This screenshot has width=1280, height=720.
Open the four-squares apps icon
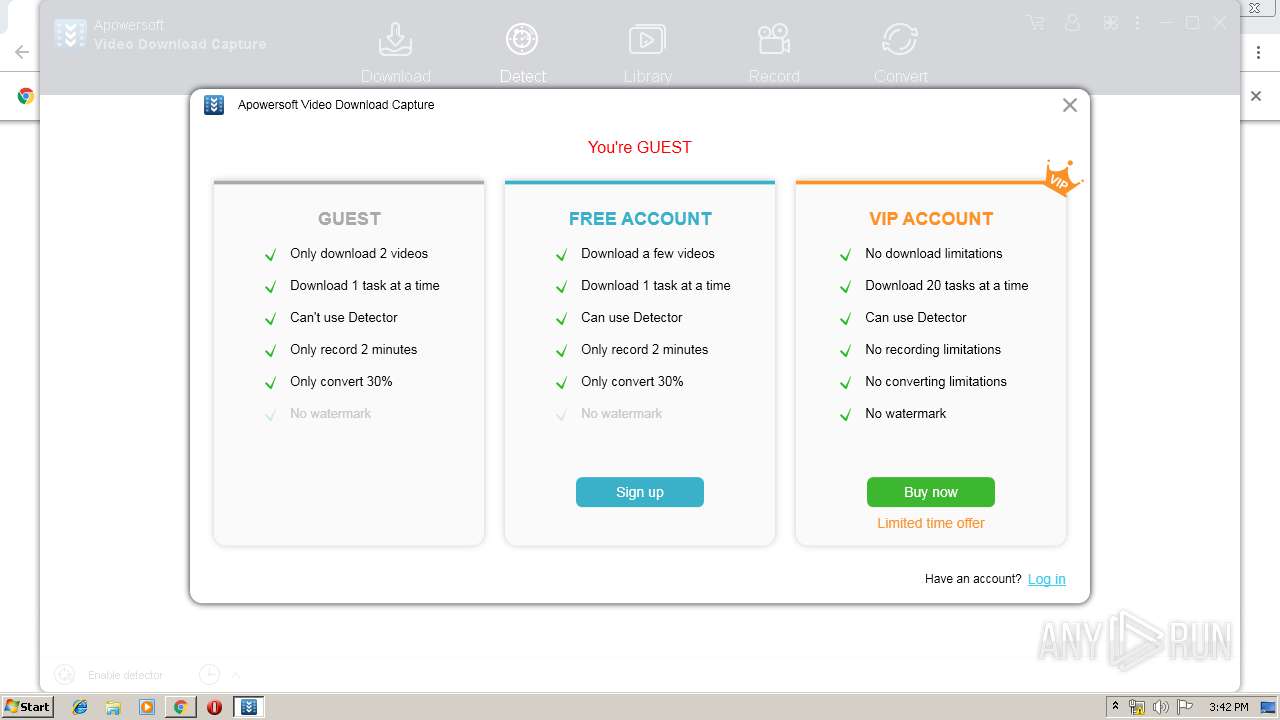click(1111, 22)
